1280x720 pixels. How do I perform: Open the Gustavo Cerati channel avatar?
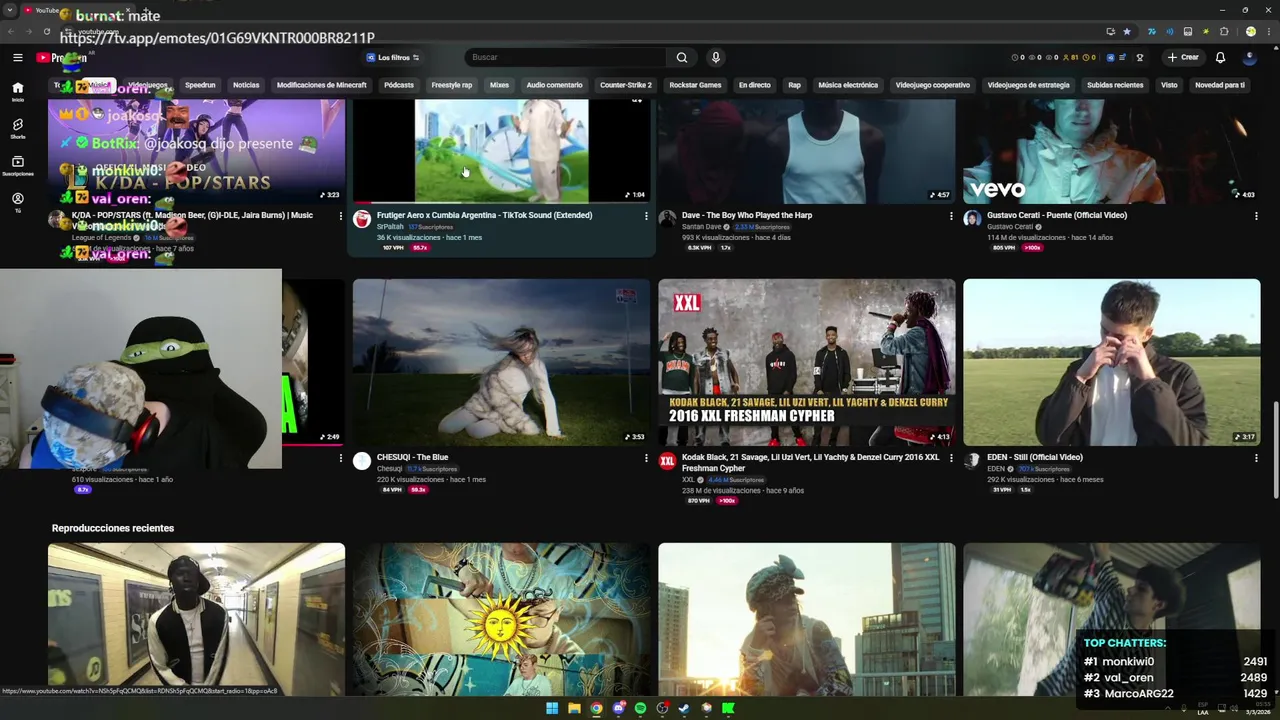(972, 219)
